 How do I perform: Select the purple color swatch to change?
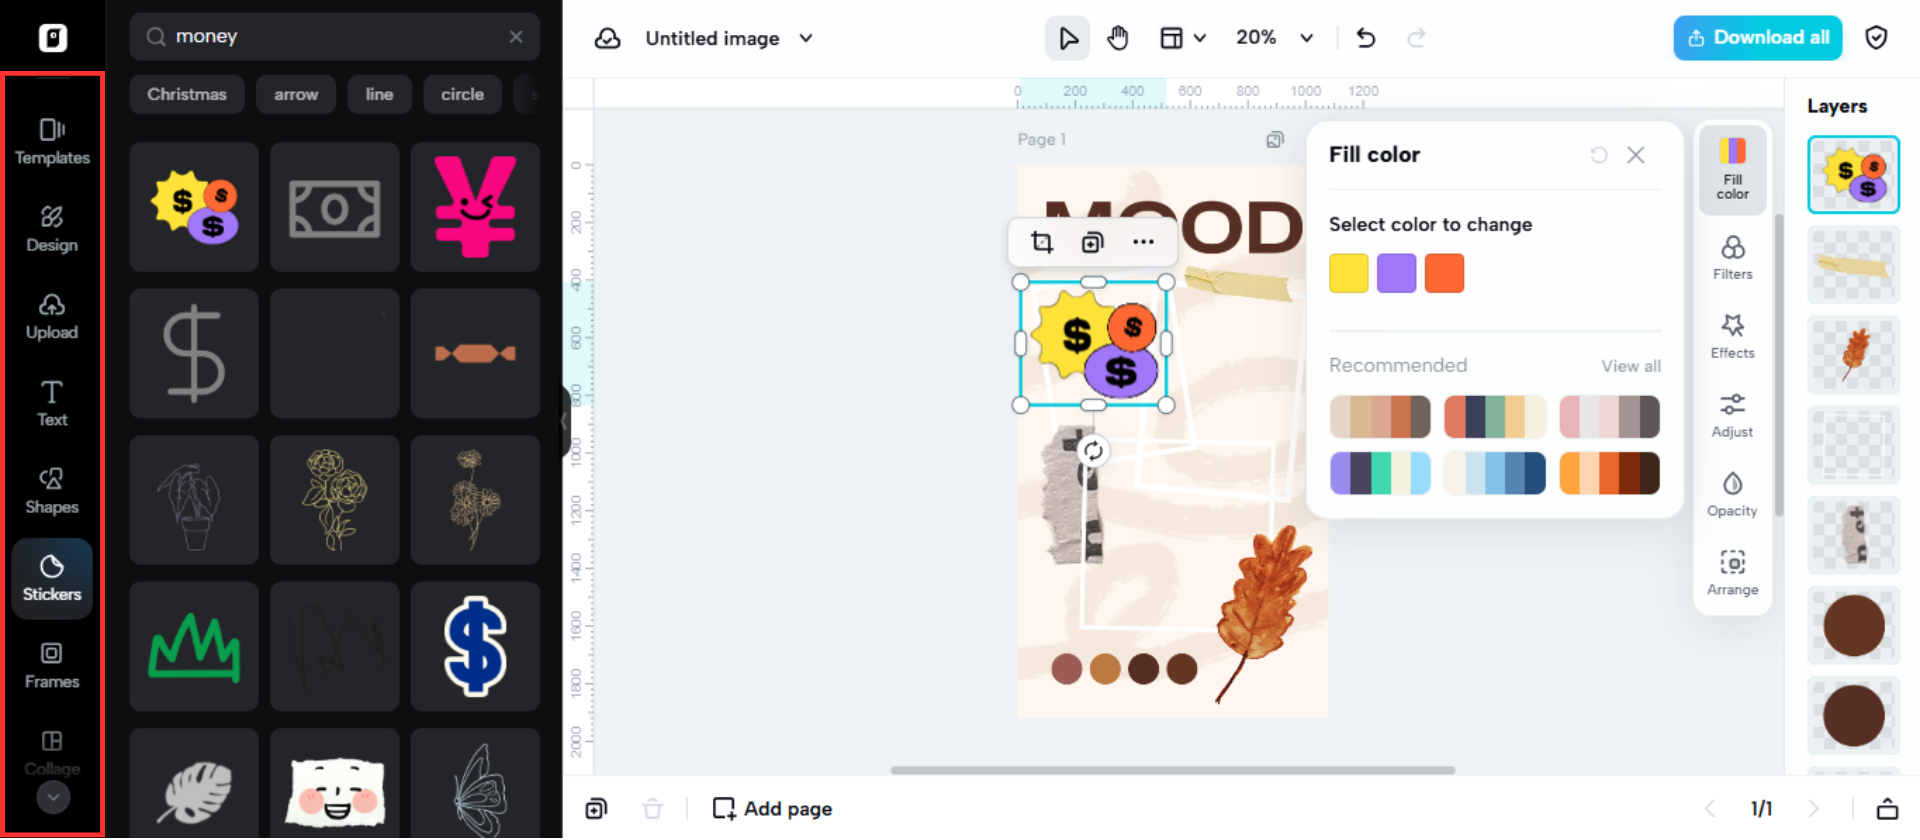coord(1397,273)
